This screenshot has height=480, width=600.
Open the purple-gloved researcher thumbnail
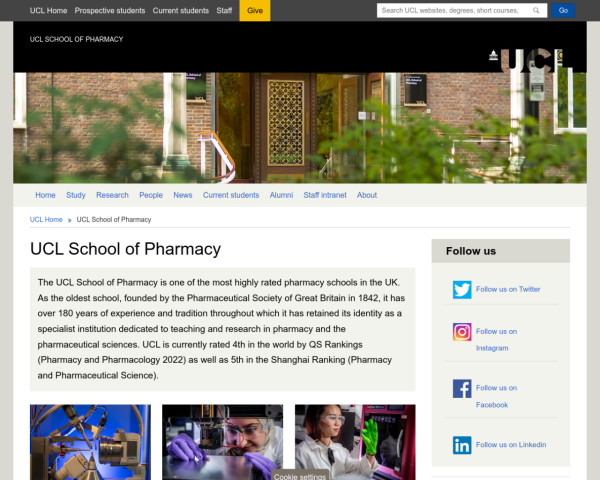click(x=222, y=442)
